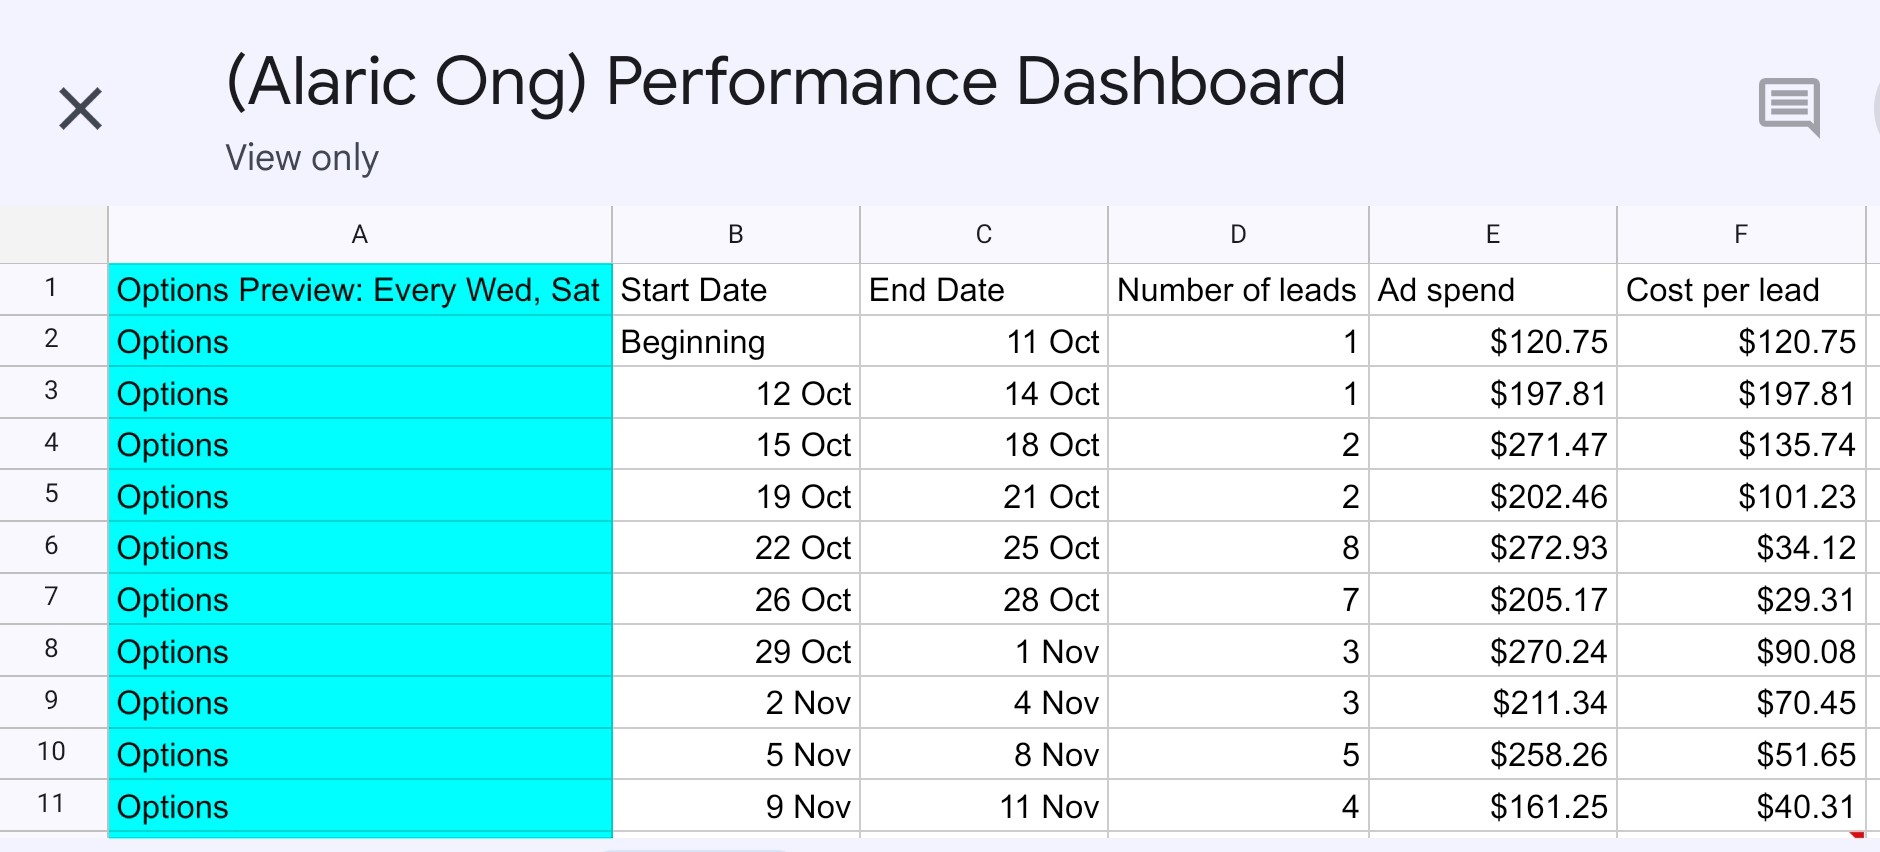Click the cyan Options cell in row 4
The width and height of the screenshot is (1880, 852).
360,445
